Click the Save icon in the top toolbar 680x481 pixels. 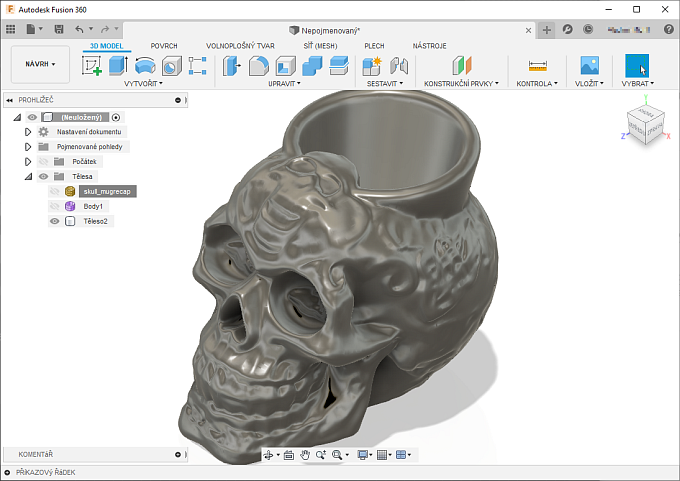(59, 30)
